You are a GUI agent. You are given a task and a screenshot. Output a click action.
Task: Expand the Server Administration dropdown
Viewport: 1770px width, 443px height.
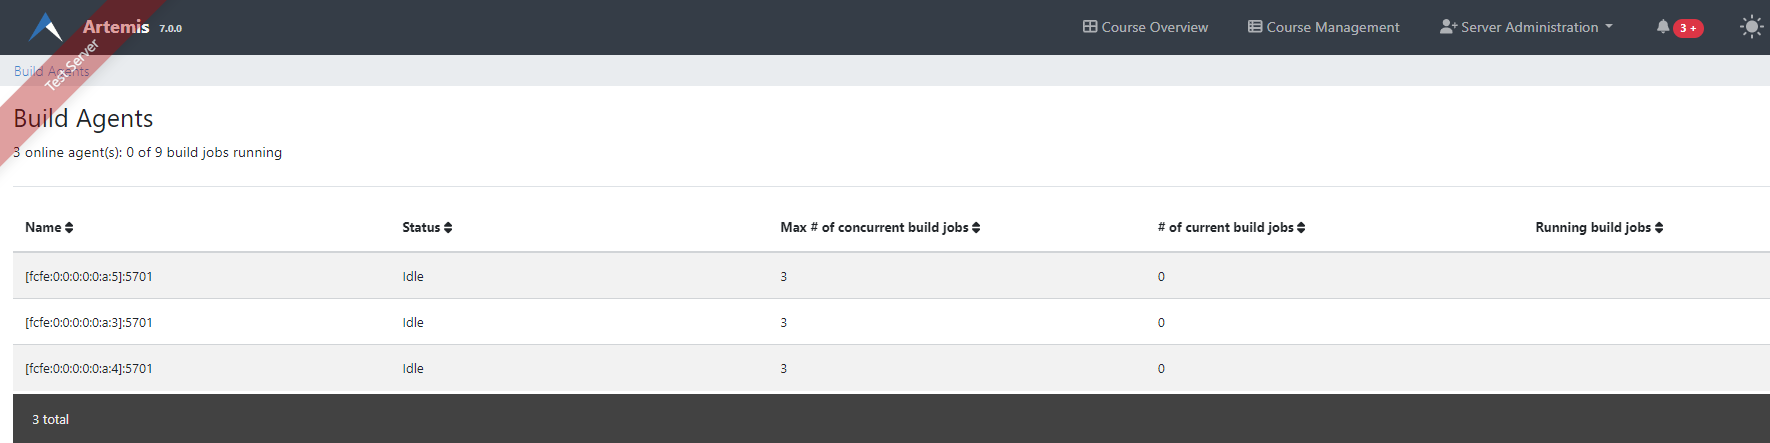pyautogui.click(x=1526, y=27)
